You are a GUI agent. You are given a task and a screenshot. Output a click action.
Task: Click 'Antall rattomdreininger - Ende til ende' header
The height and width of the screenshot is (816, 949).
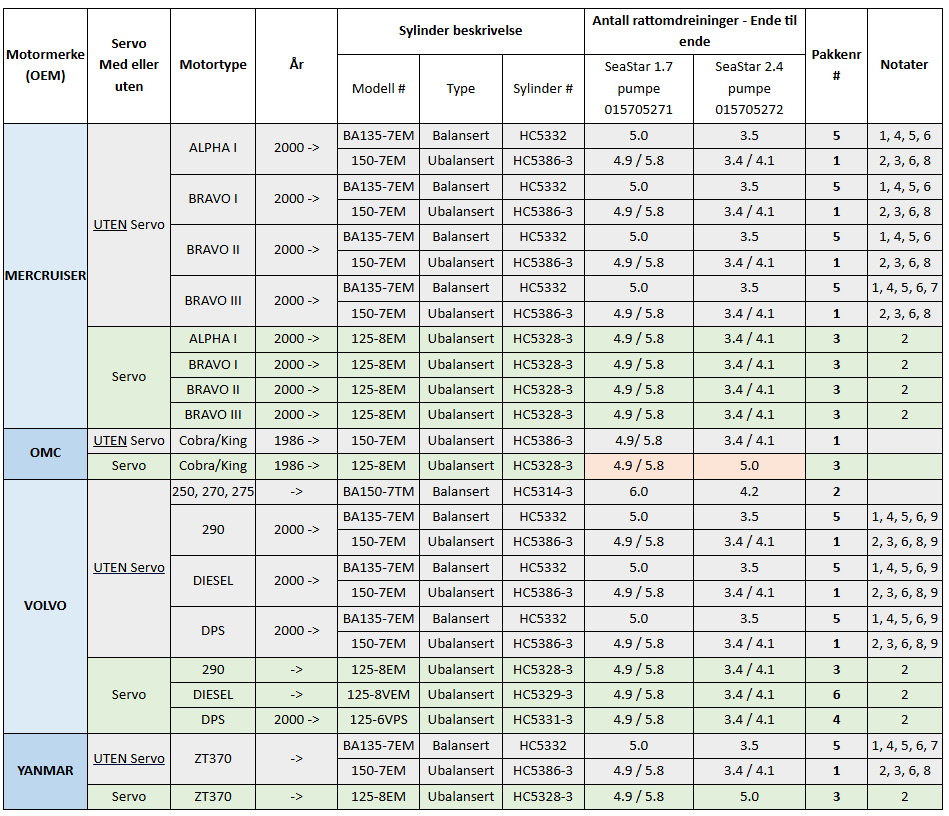(695, 31)
